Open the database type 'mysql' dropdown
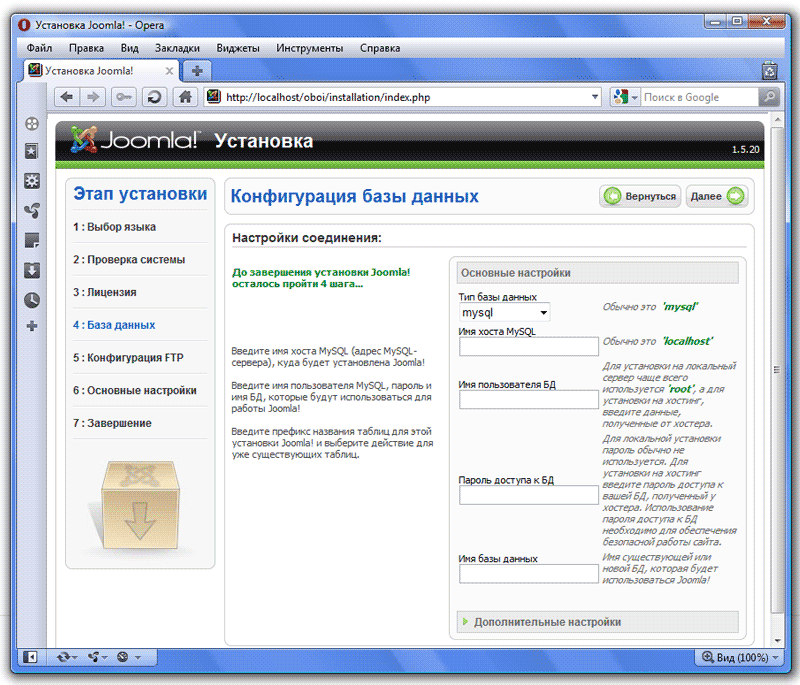Screen dimensions: 800x685 click(x=505, y=313)
